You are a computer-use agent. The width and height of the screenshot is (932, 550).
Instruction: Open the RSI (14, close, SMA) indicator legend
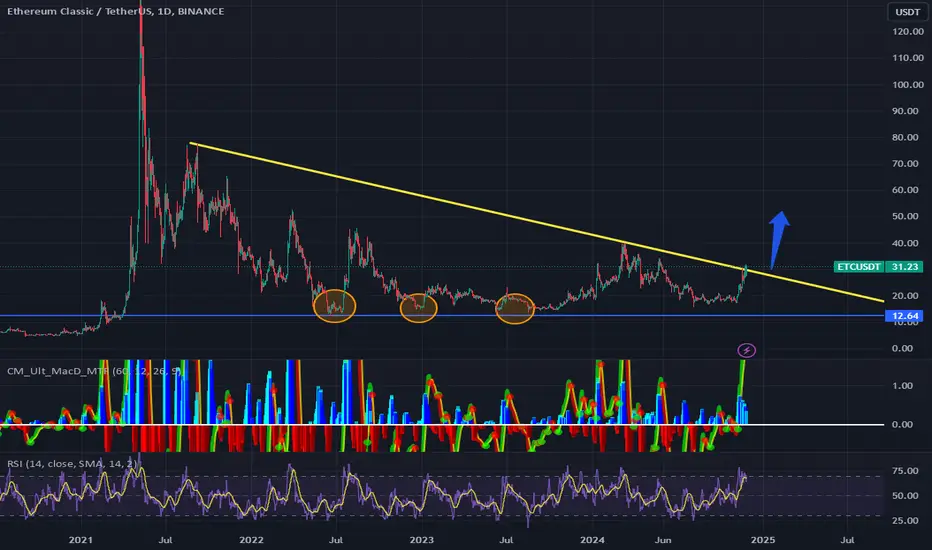pos(72,463)
